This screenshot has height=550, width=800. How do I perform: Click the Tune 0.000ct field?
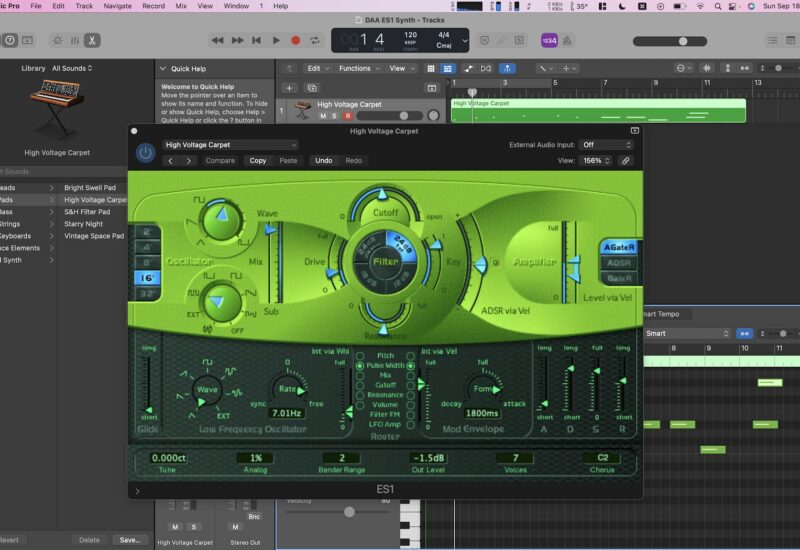click(168, 458)
